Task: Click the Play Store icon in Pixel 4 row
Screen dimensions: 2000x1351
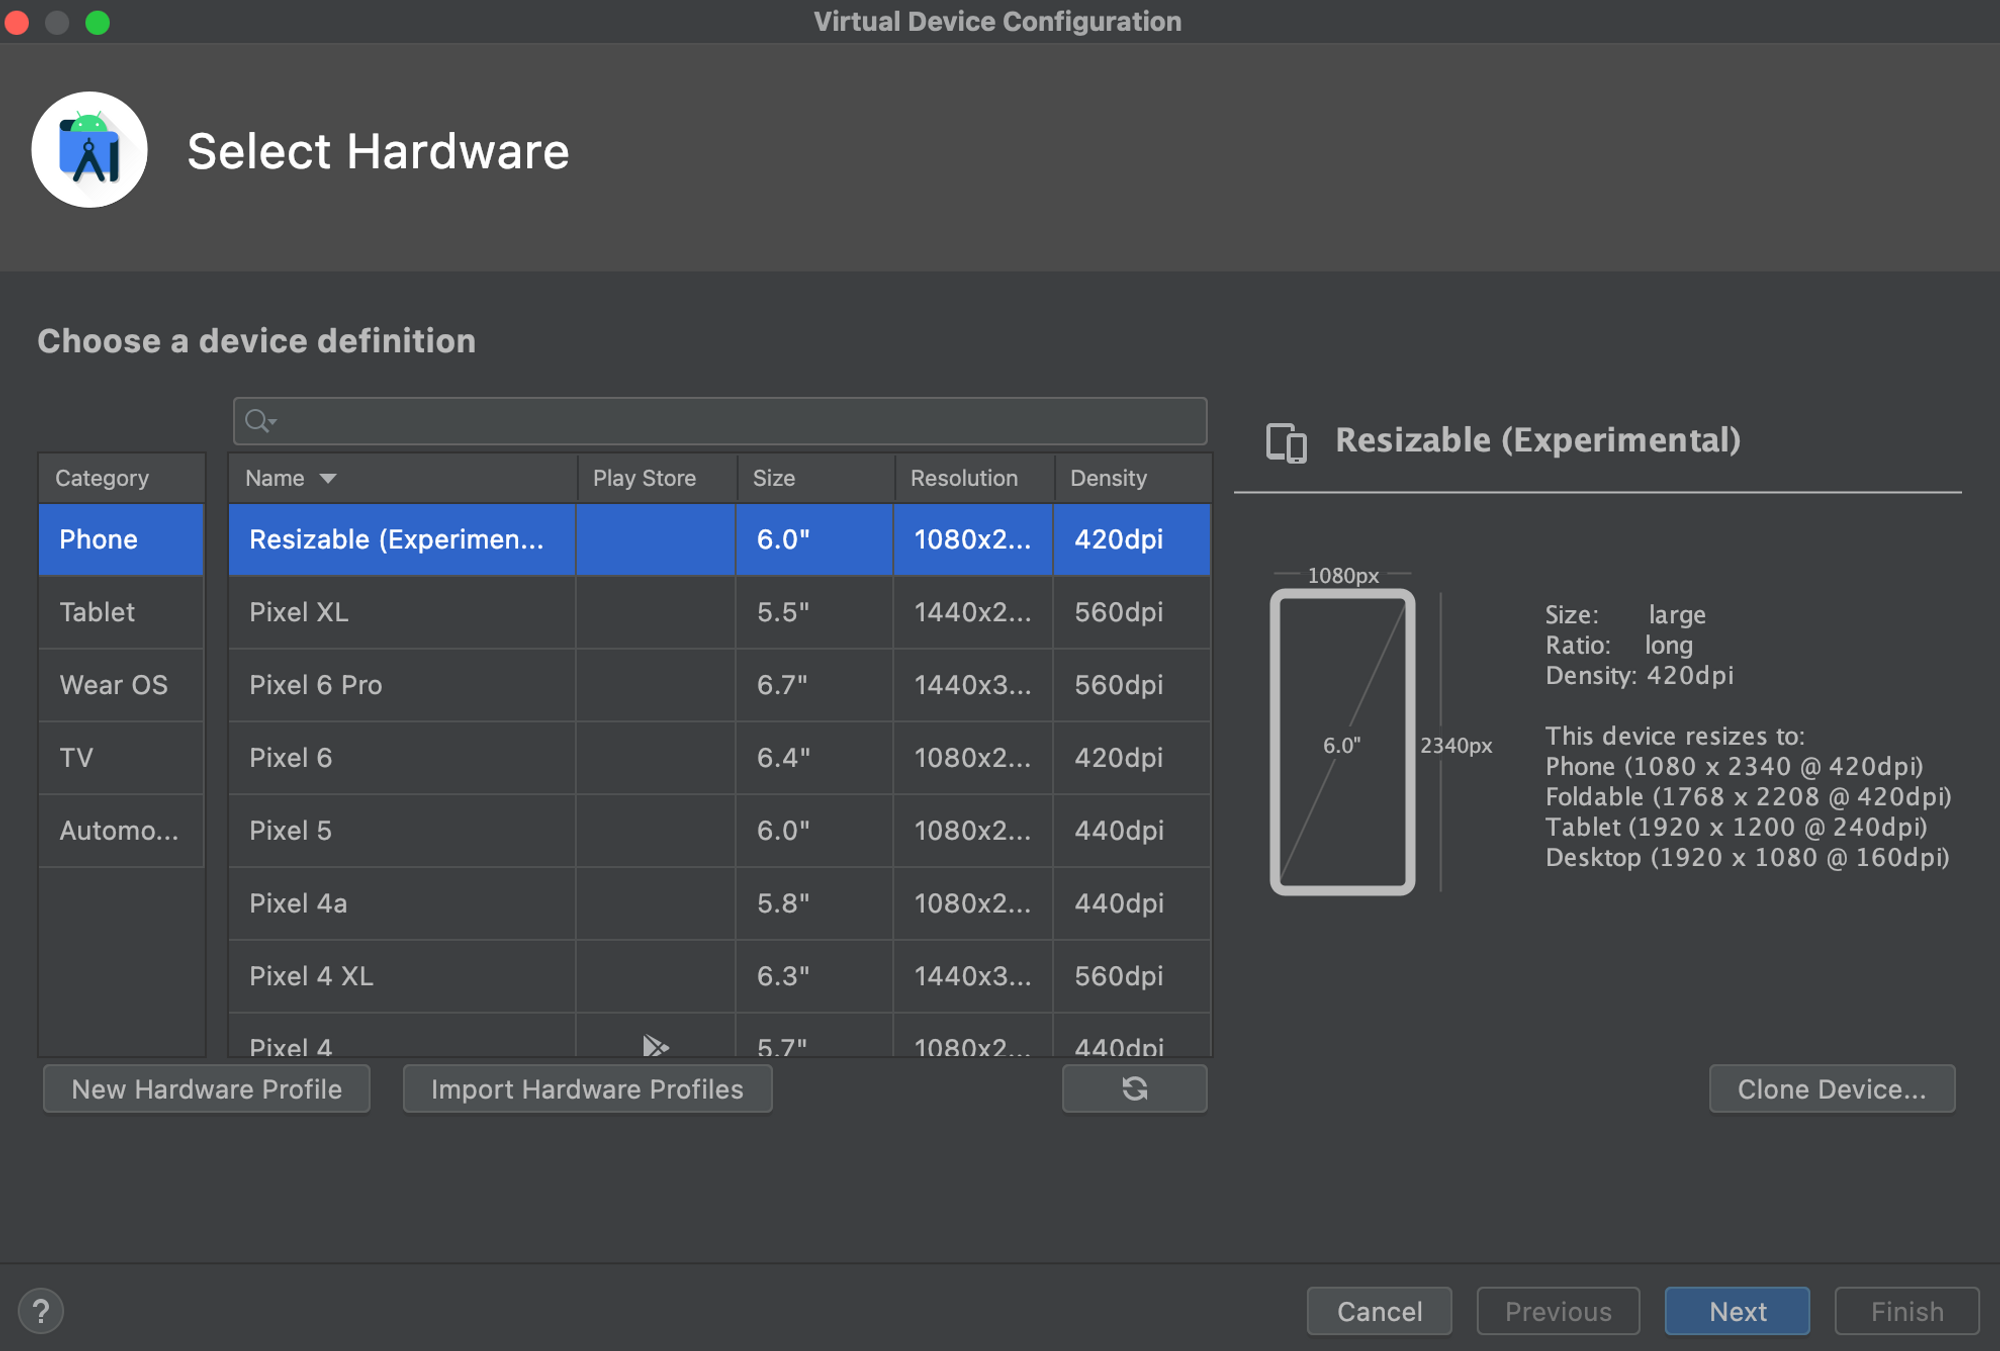Action: pyautogui.click(x=655, y=1046)
